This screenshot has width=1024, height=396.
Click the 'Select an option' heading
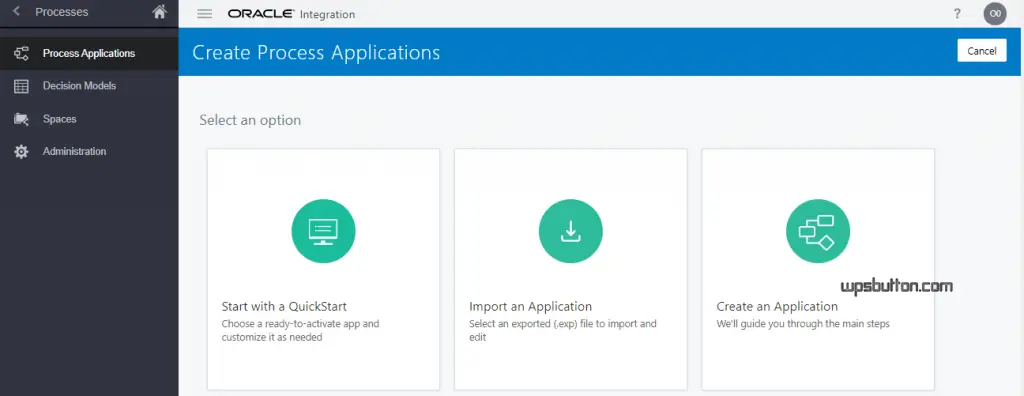click(x=250, y=120)
